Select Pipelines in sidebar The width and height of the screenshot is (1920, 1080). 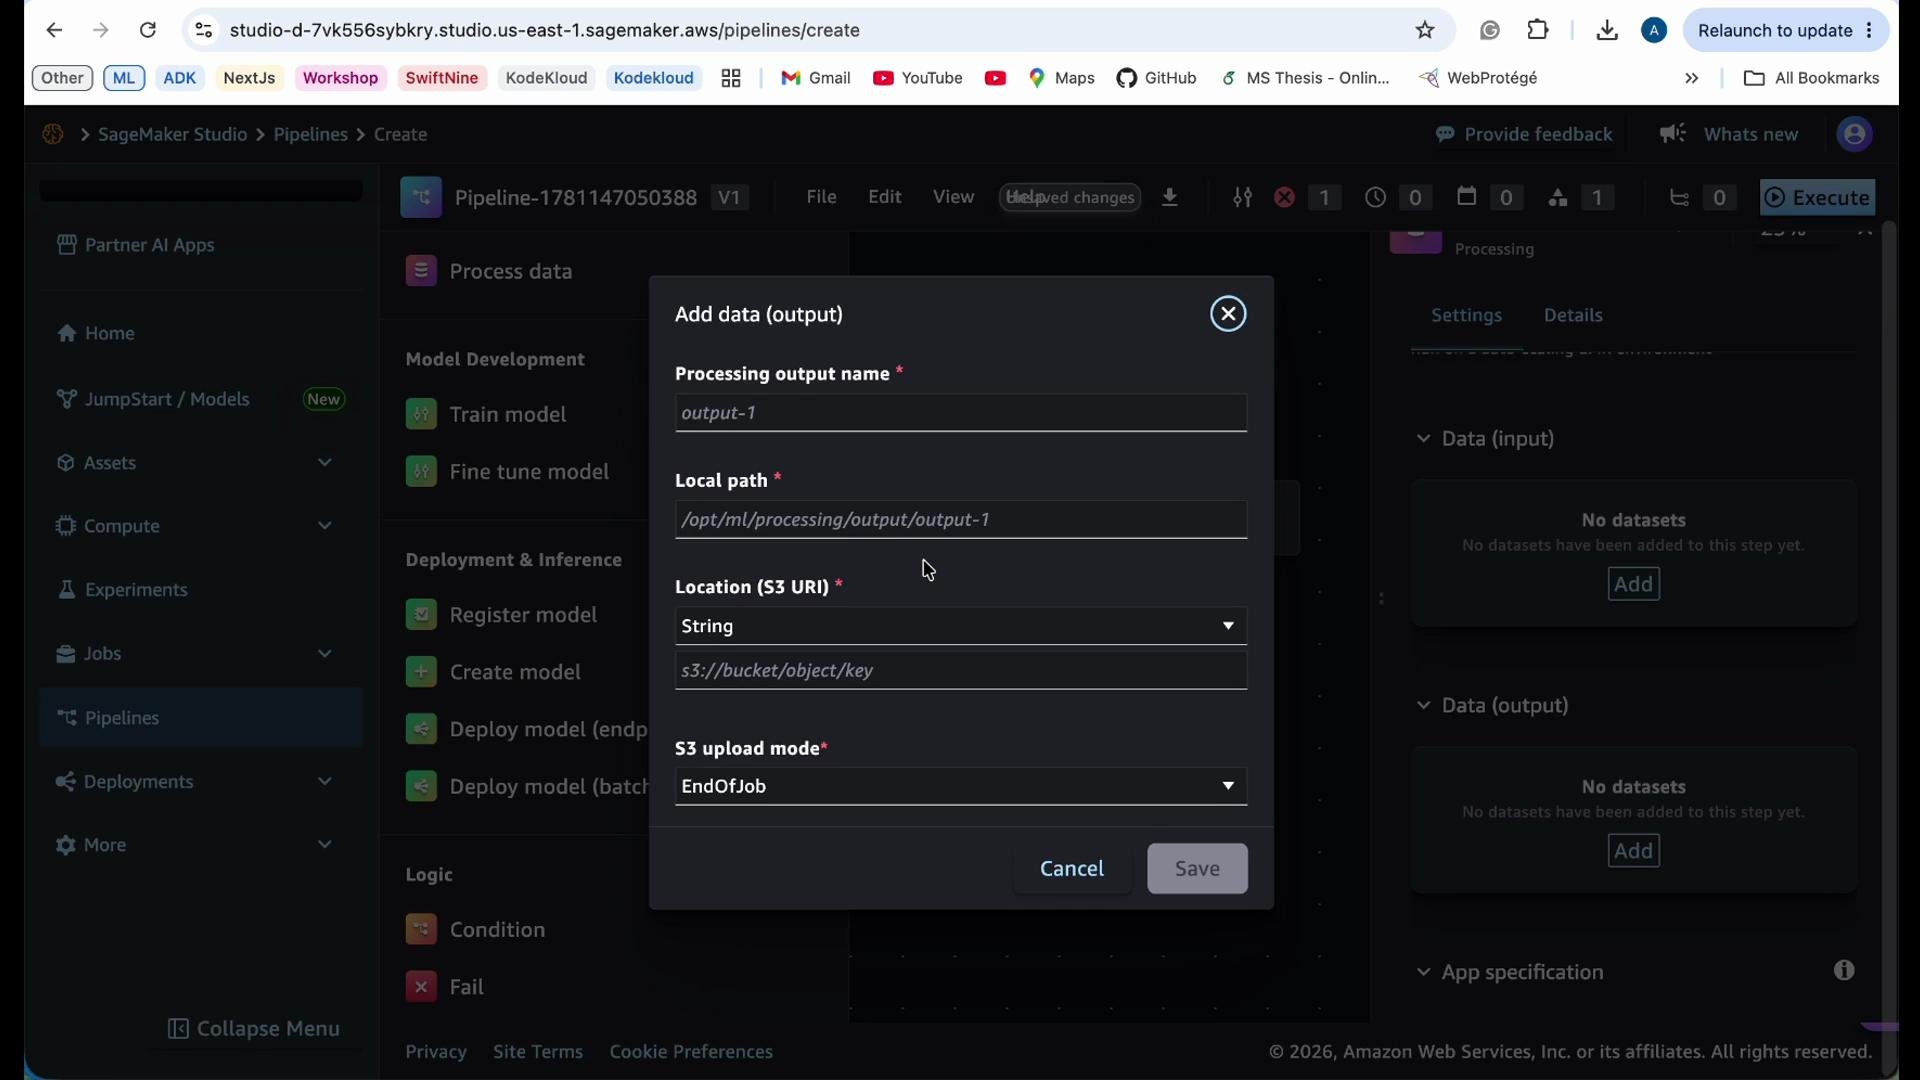click(201, 718)
